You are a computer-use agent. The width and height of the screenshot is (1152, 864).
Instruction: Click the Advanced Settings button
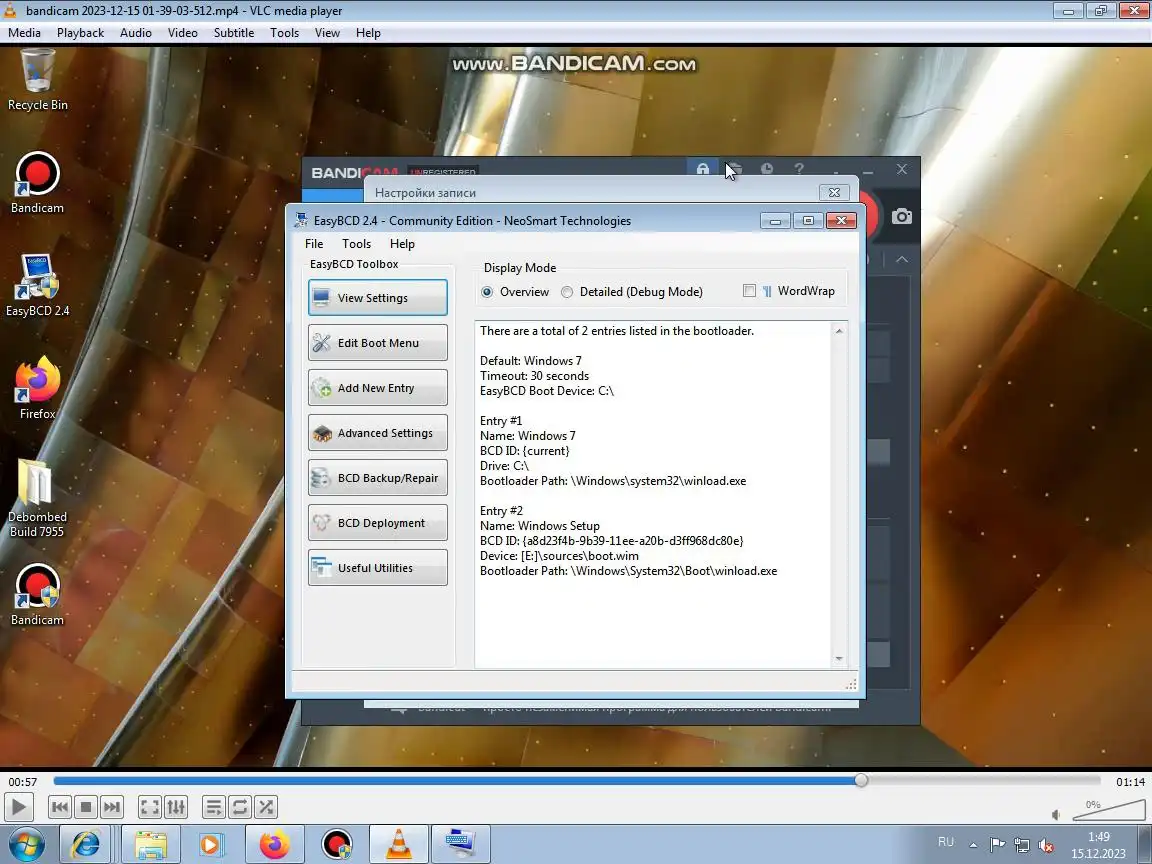[378, 433]
